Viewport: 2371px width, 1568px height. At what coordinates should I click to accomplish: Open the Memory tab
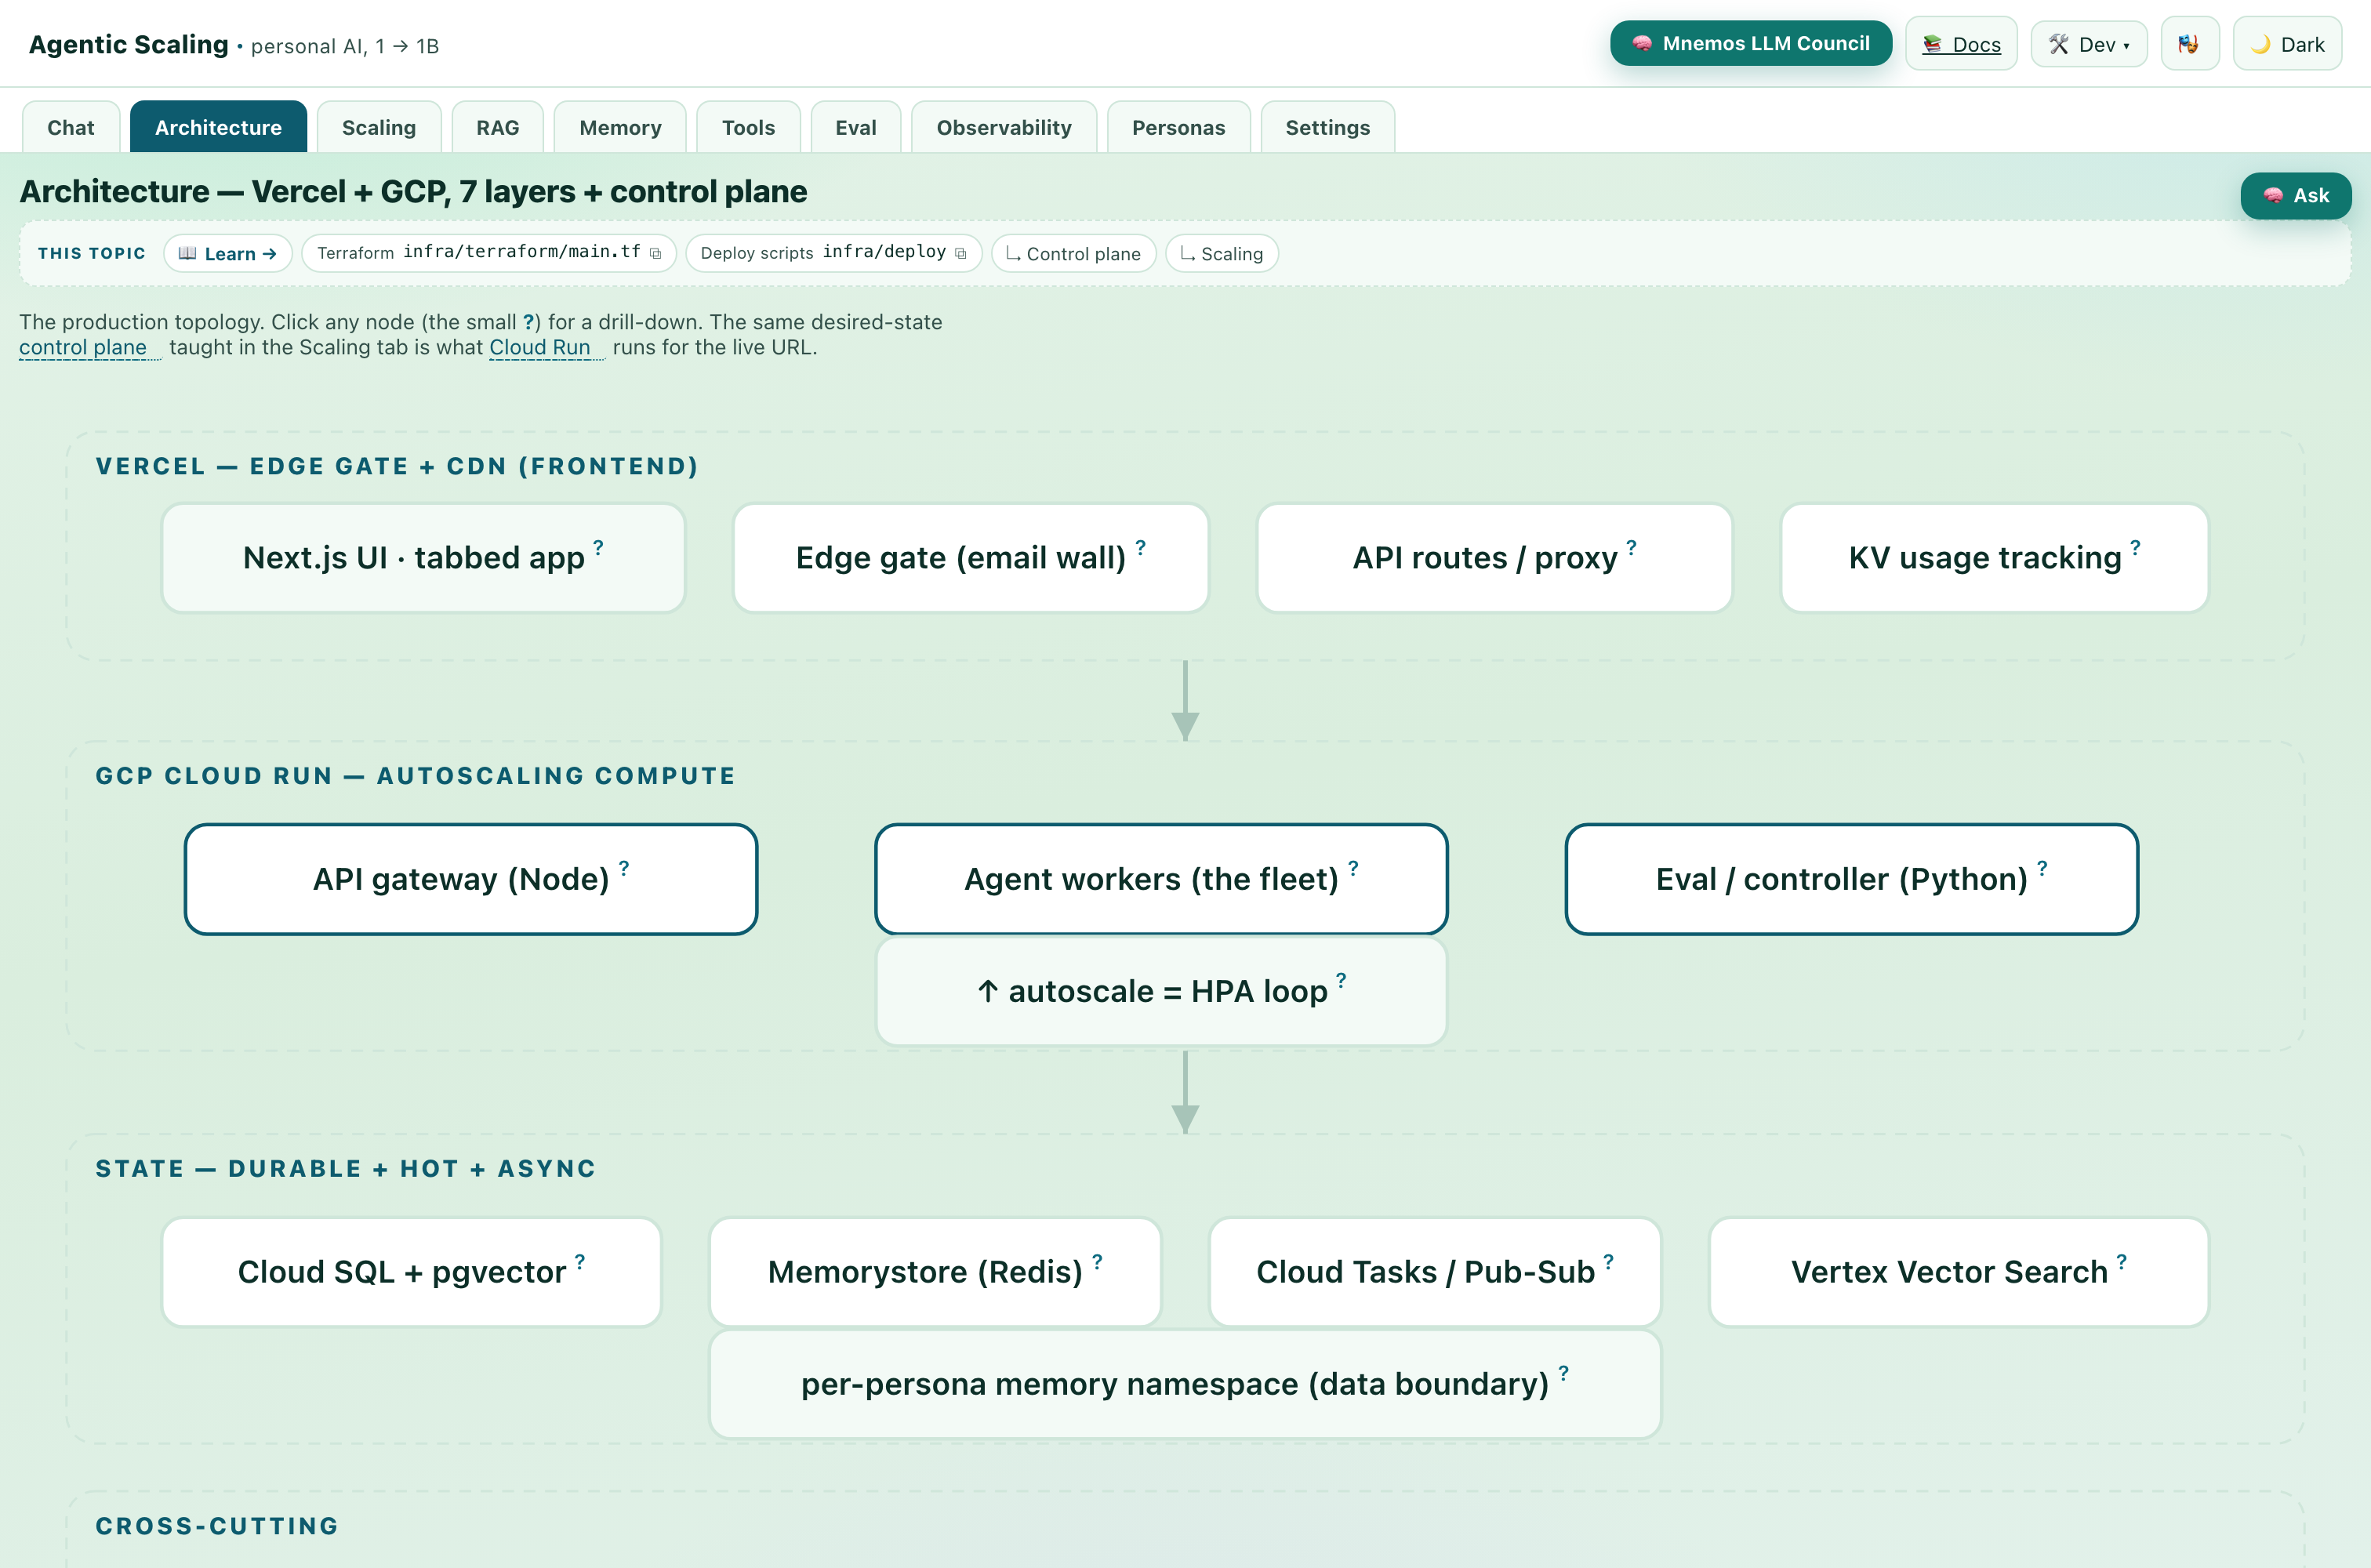pyautogui.click(x=620, y=127)
